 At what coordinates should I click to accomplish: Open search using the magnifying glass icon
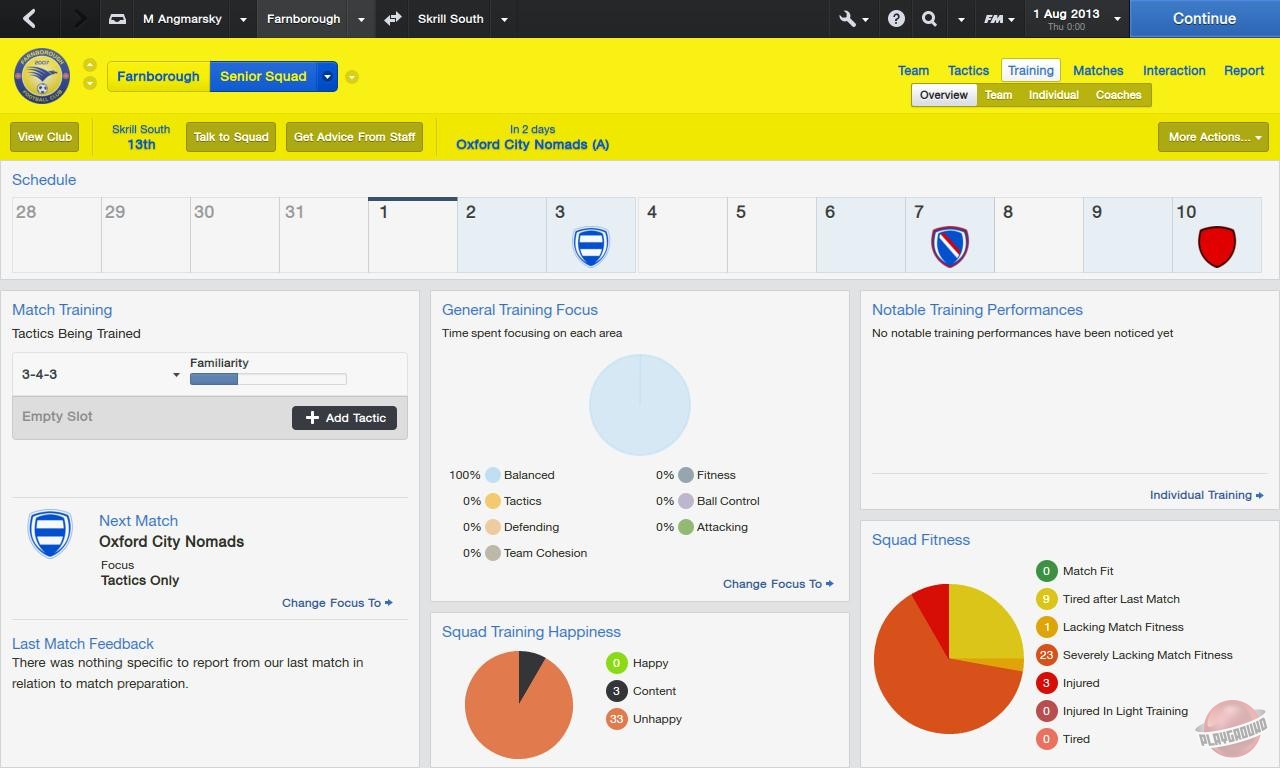tap(928, 18)
